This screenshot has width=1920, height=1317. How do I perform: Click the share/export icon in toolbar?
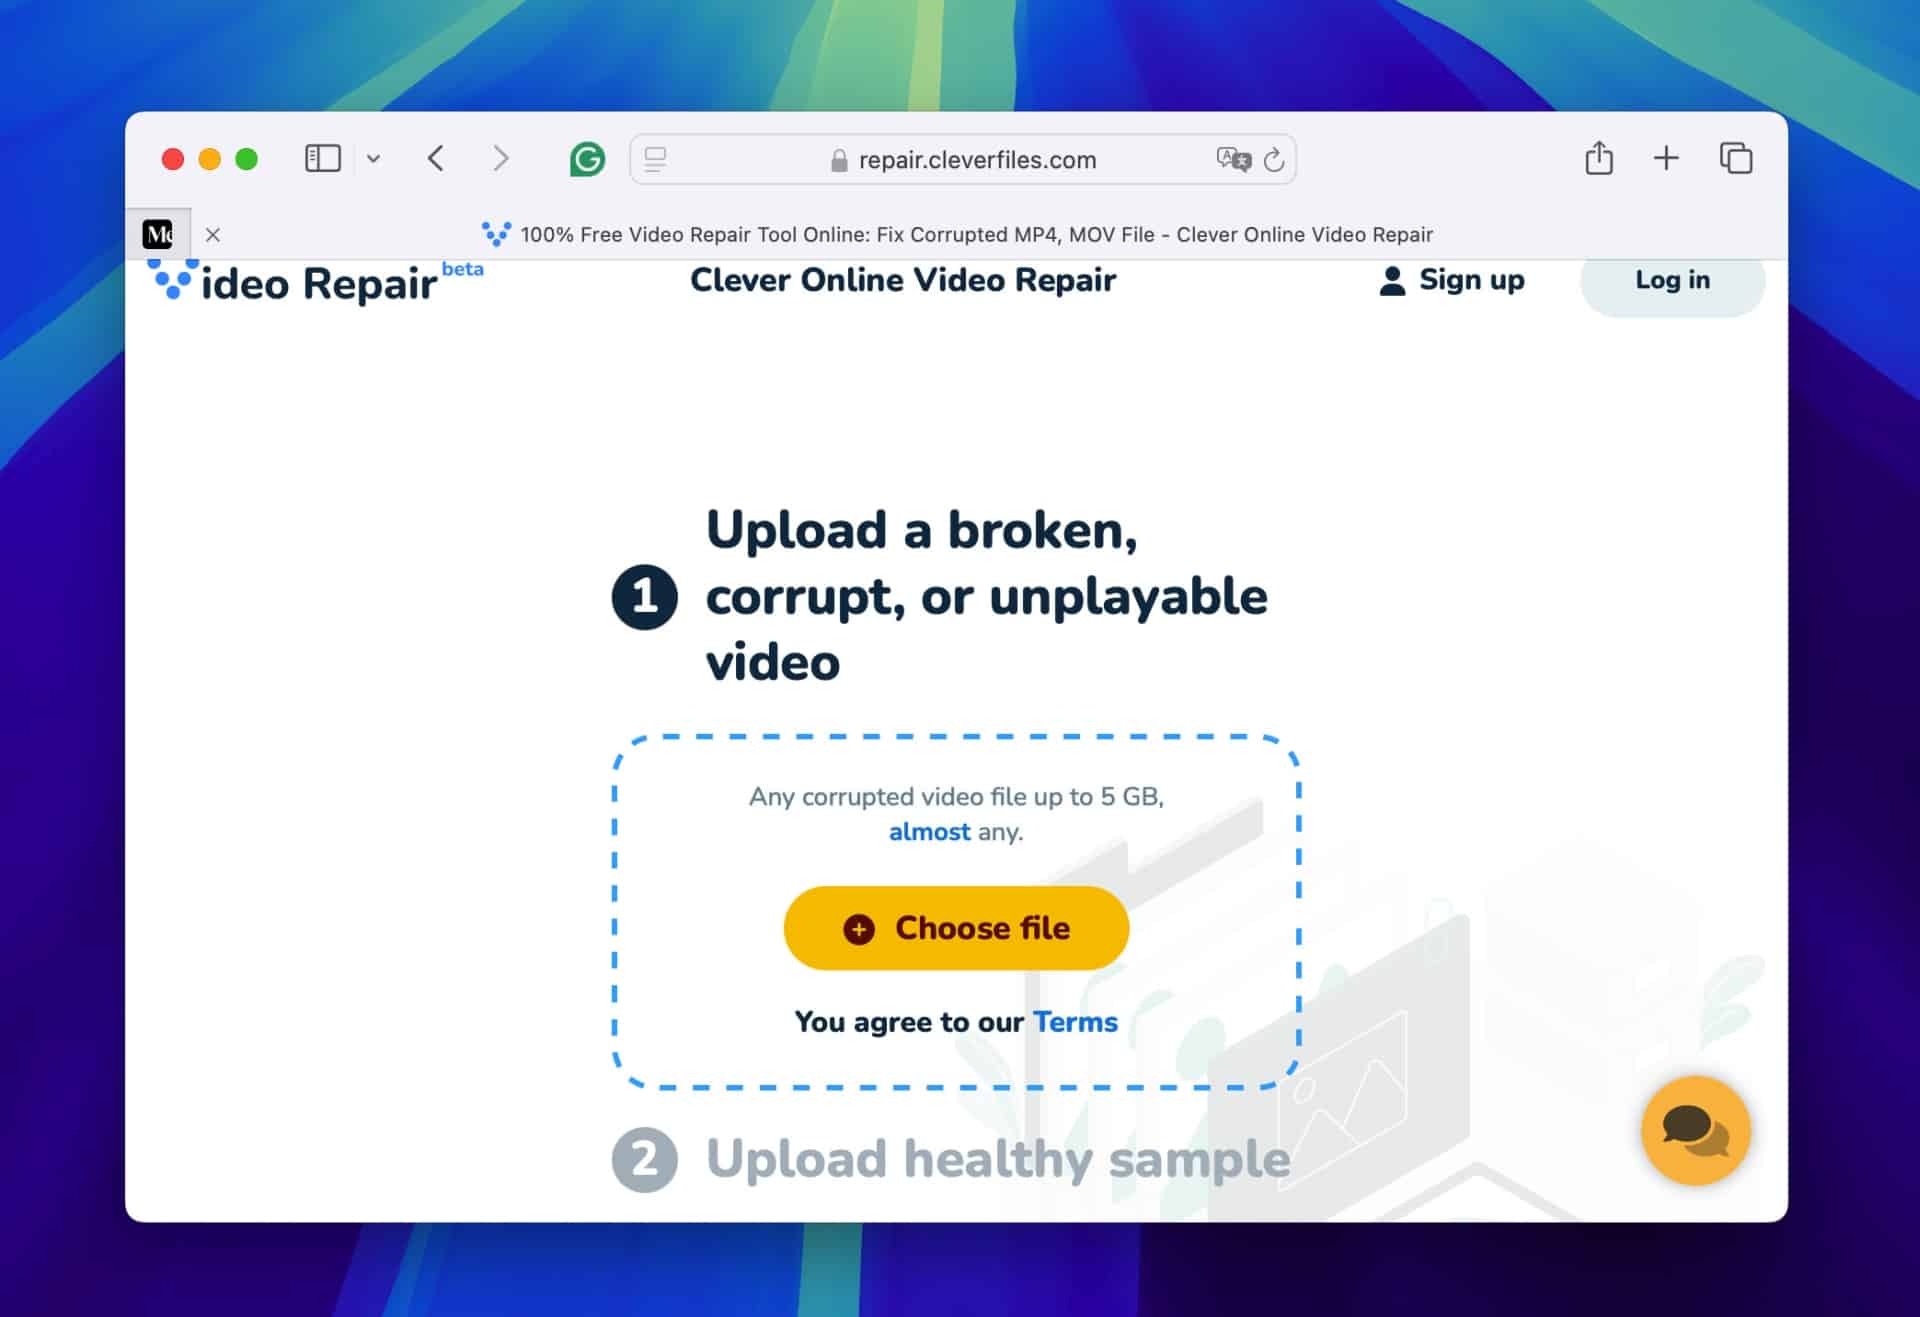1599,159
